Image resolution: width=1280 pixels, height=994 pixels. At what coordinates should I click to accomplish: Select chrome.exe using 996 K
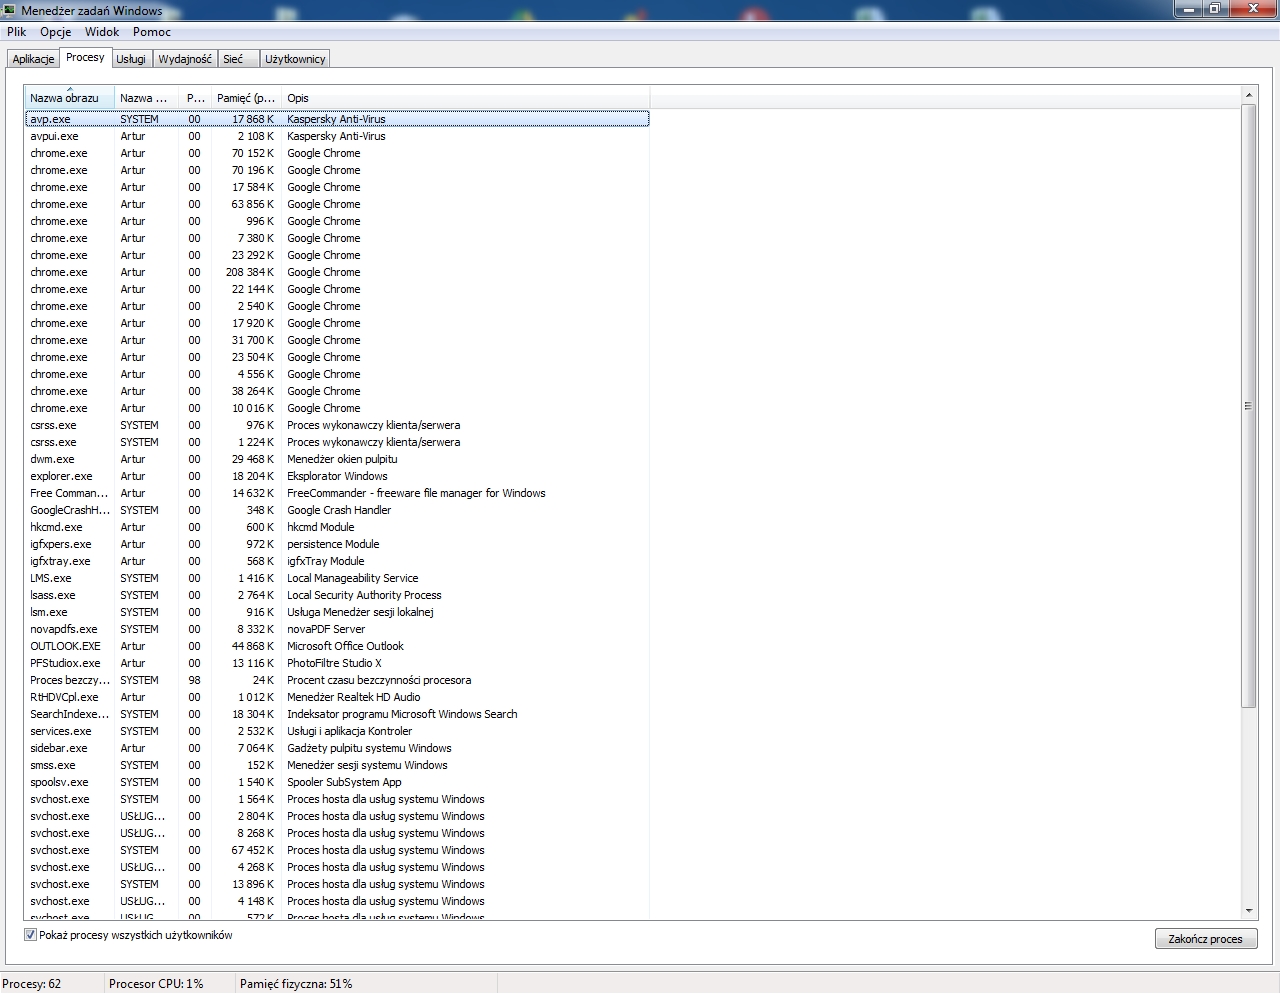point(337,221)
